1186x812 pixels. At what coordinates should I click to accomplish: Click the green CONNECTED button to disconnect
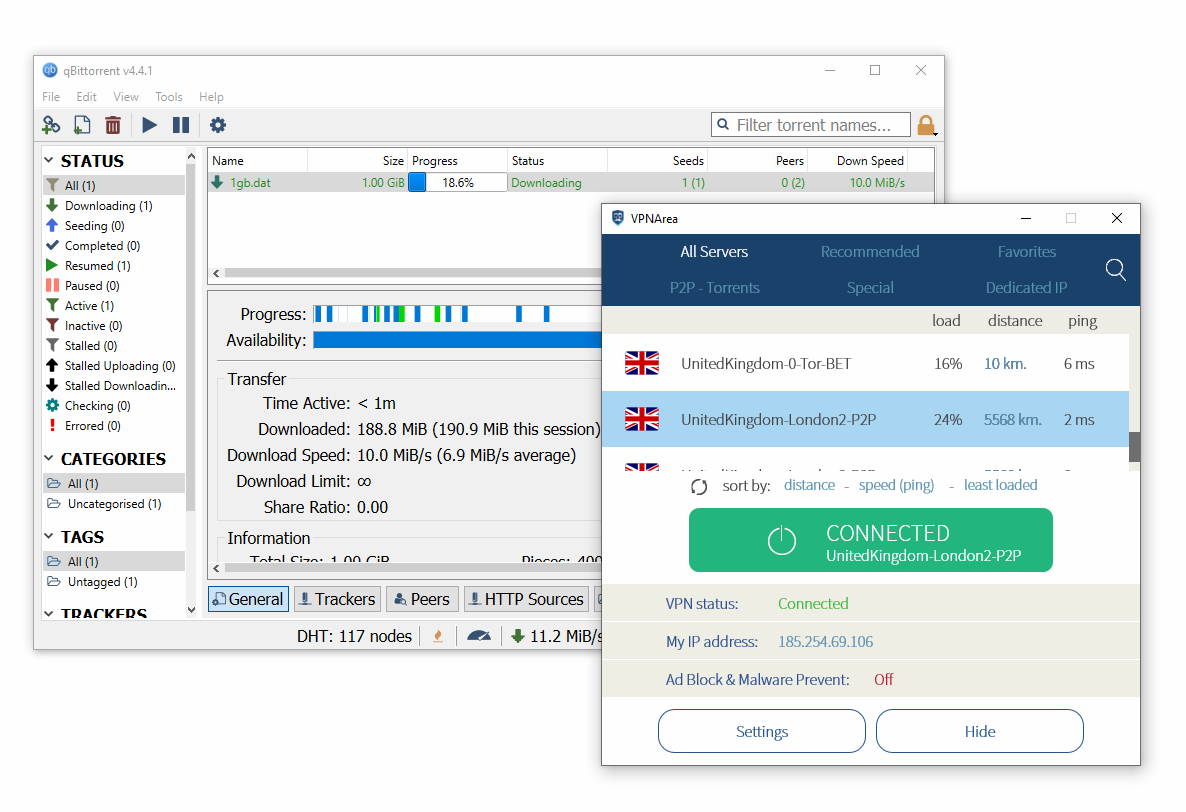(871, 540)
